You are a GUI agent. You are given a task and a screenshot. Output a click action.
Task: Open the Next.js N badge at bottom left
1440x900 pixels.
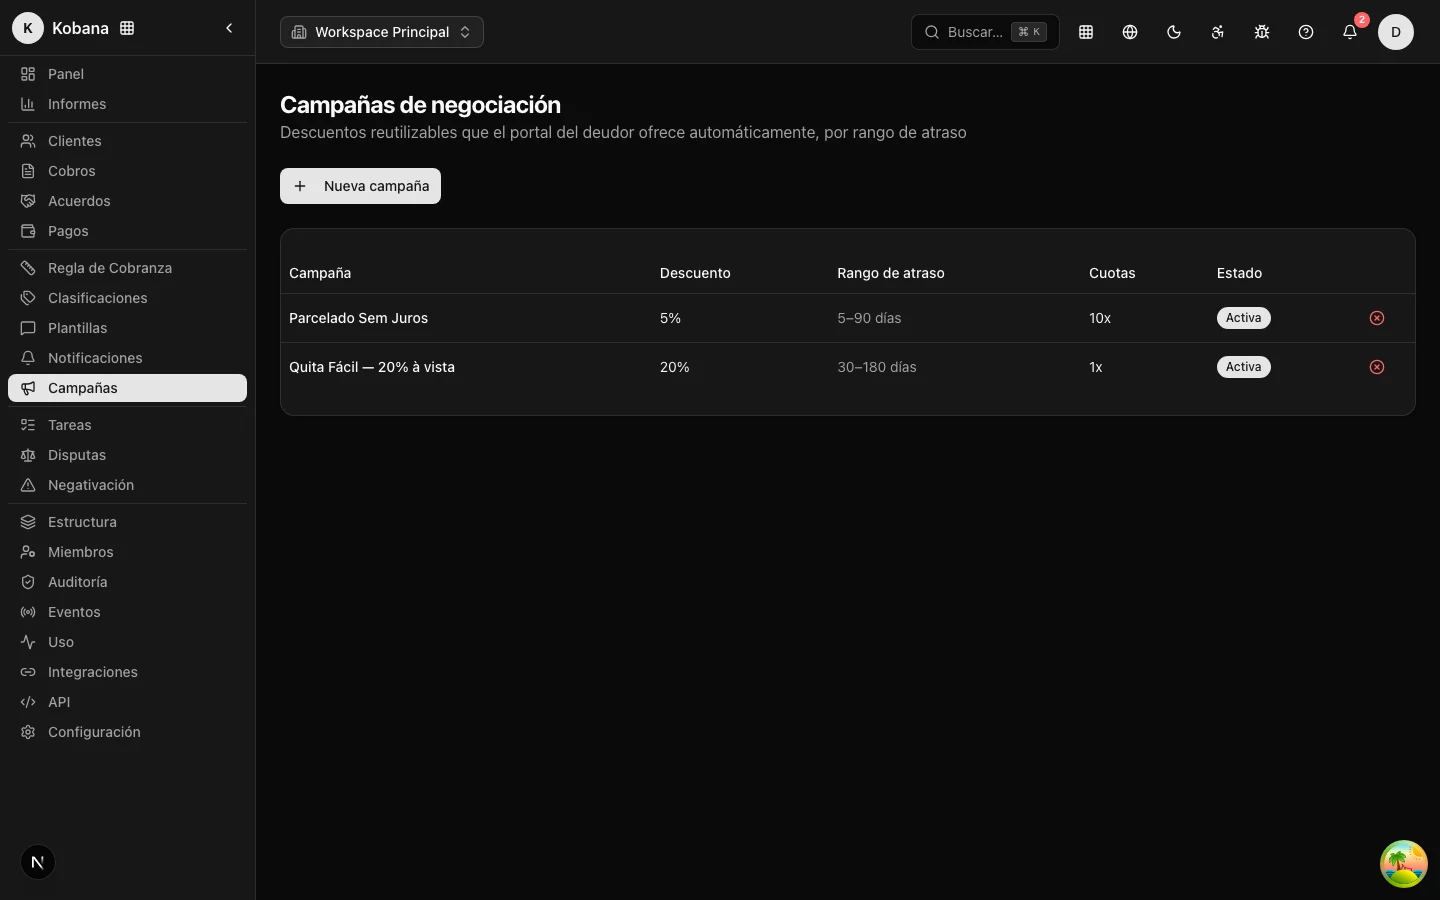point(38,862)
